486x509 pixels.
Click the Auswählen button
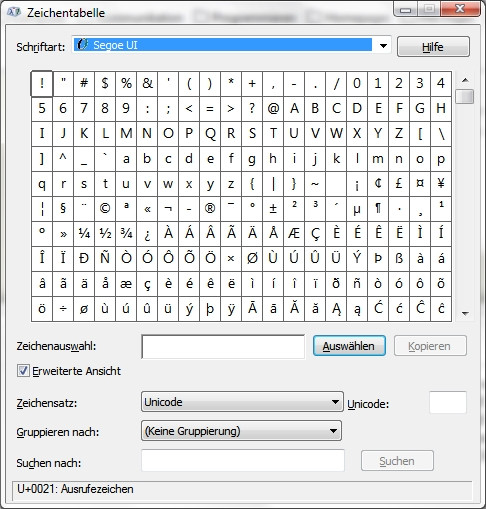pyautogui.click(x=349, y=346)
